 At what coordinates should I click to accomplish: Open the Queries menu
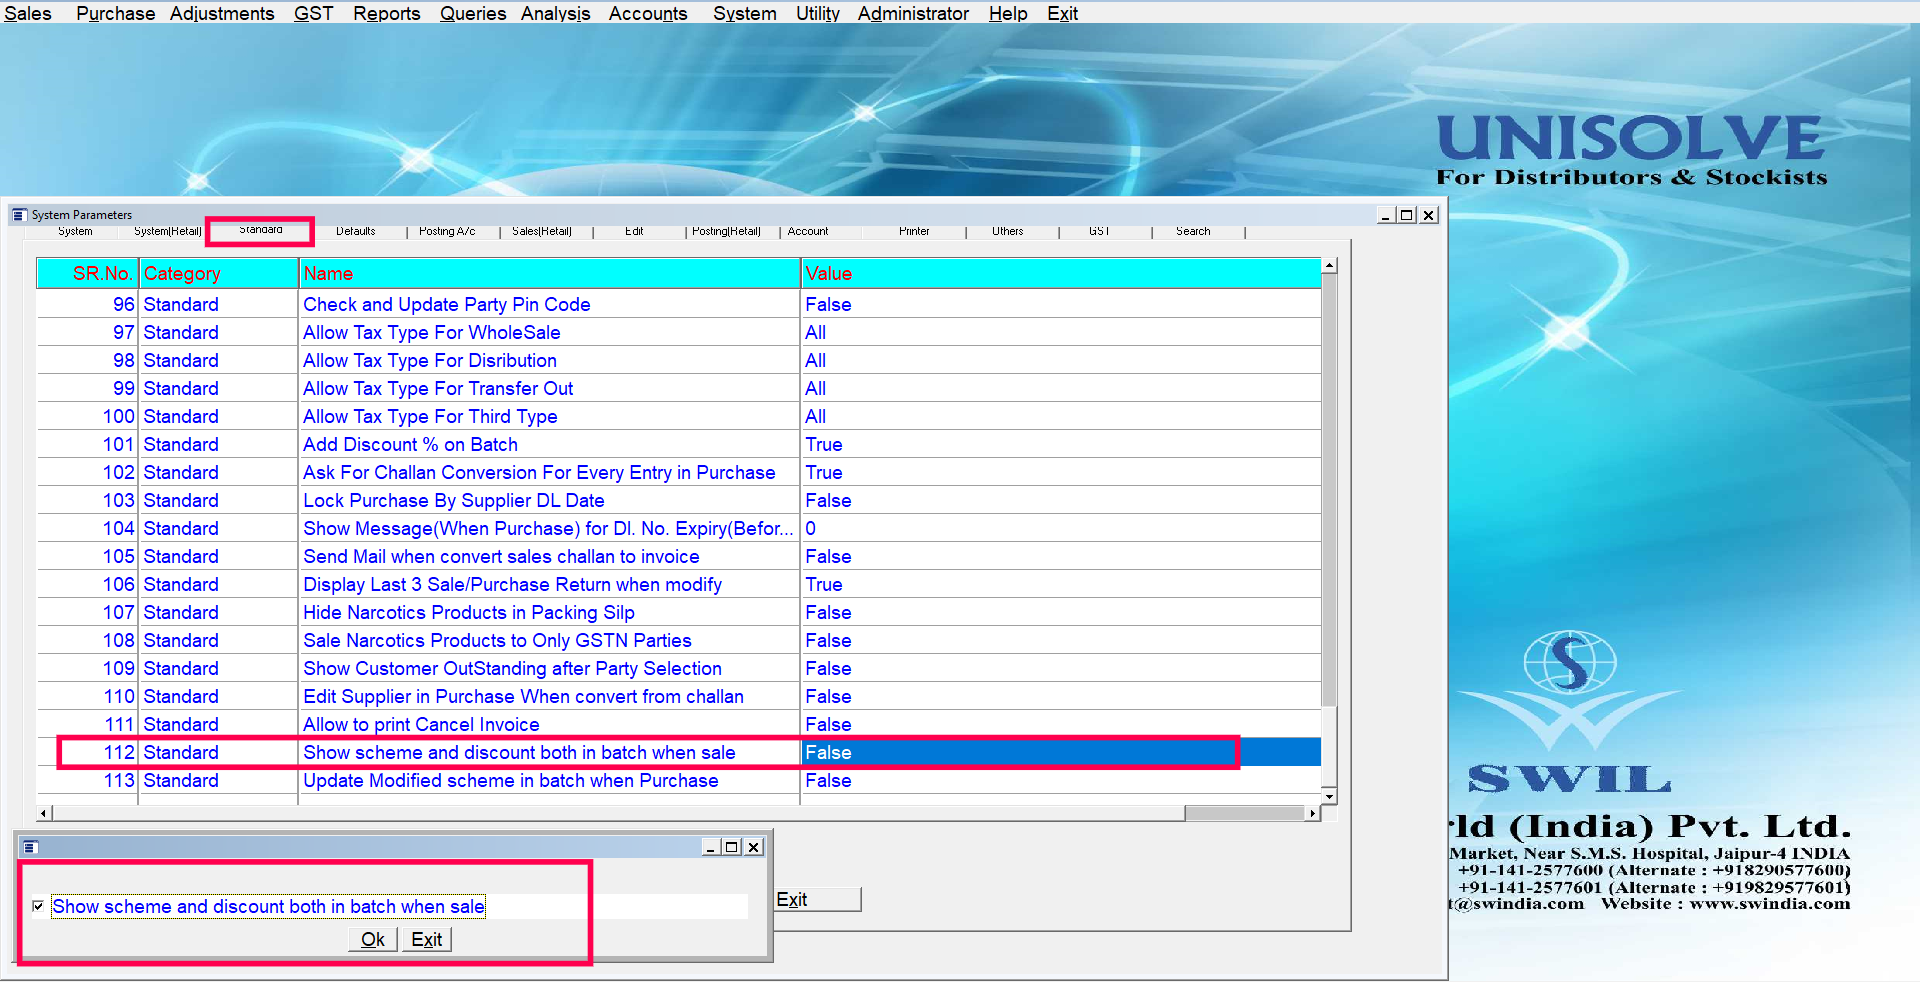[x=473, y=13]
